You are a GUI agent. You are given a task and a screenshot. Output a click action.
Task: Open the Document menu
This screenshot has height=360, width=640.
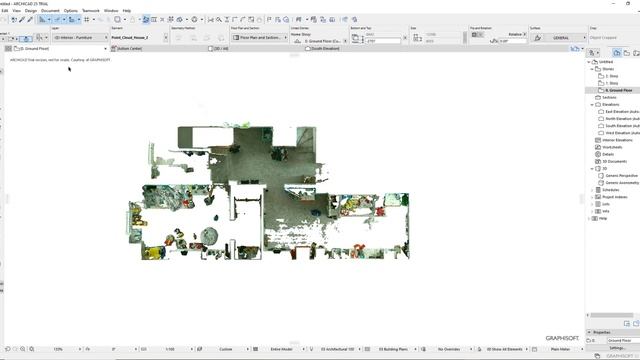(x=50, y=11)
